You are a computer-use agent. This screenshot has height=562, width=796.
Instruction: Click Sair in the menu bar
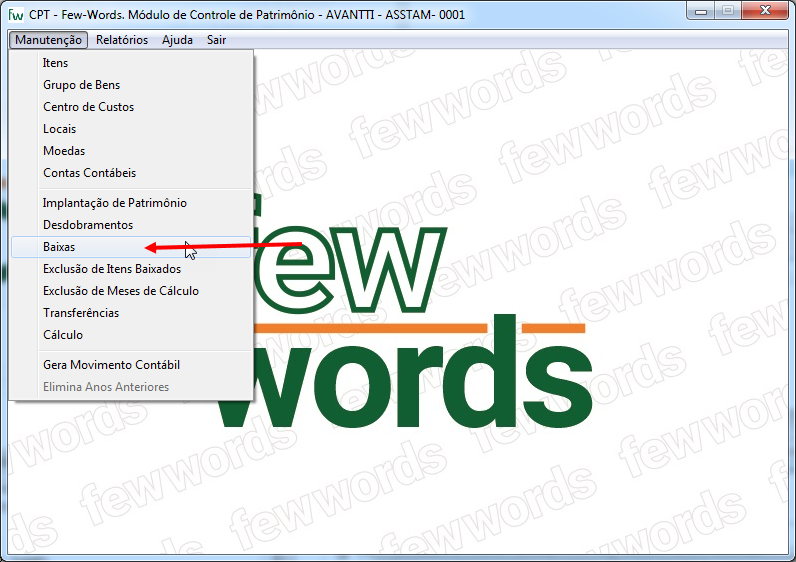pyautogui.click(x=216, y=40)
